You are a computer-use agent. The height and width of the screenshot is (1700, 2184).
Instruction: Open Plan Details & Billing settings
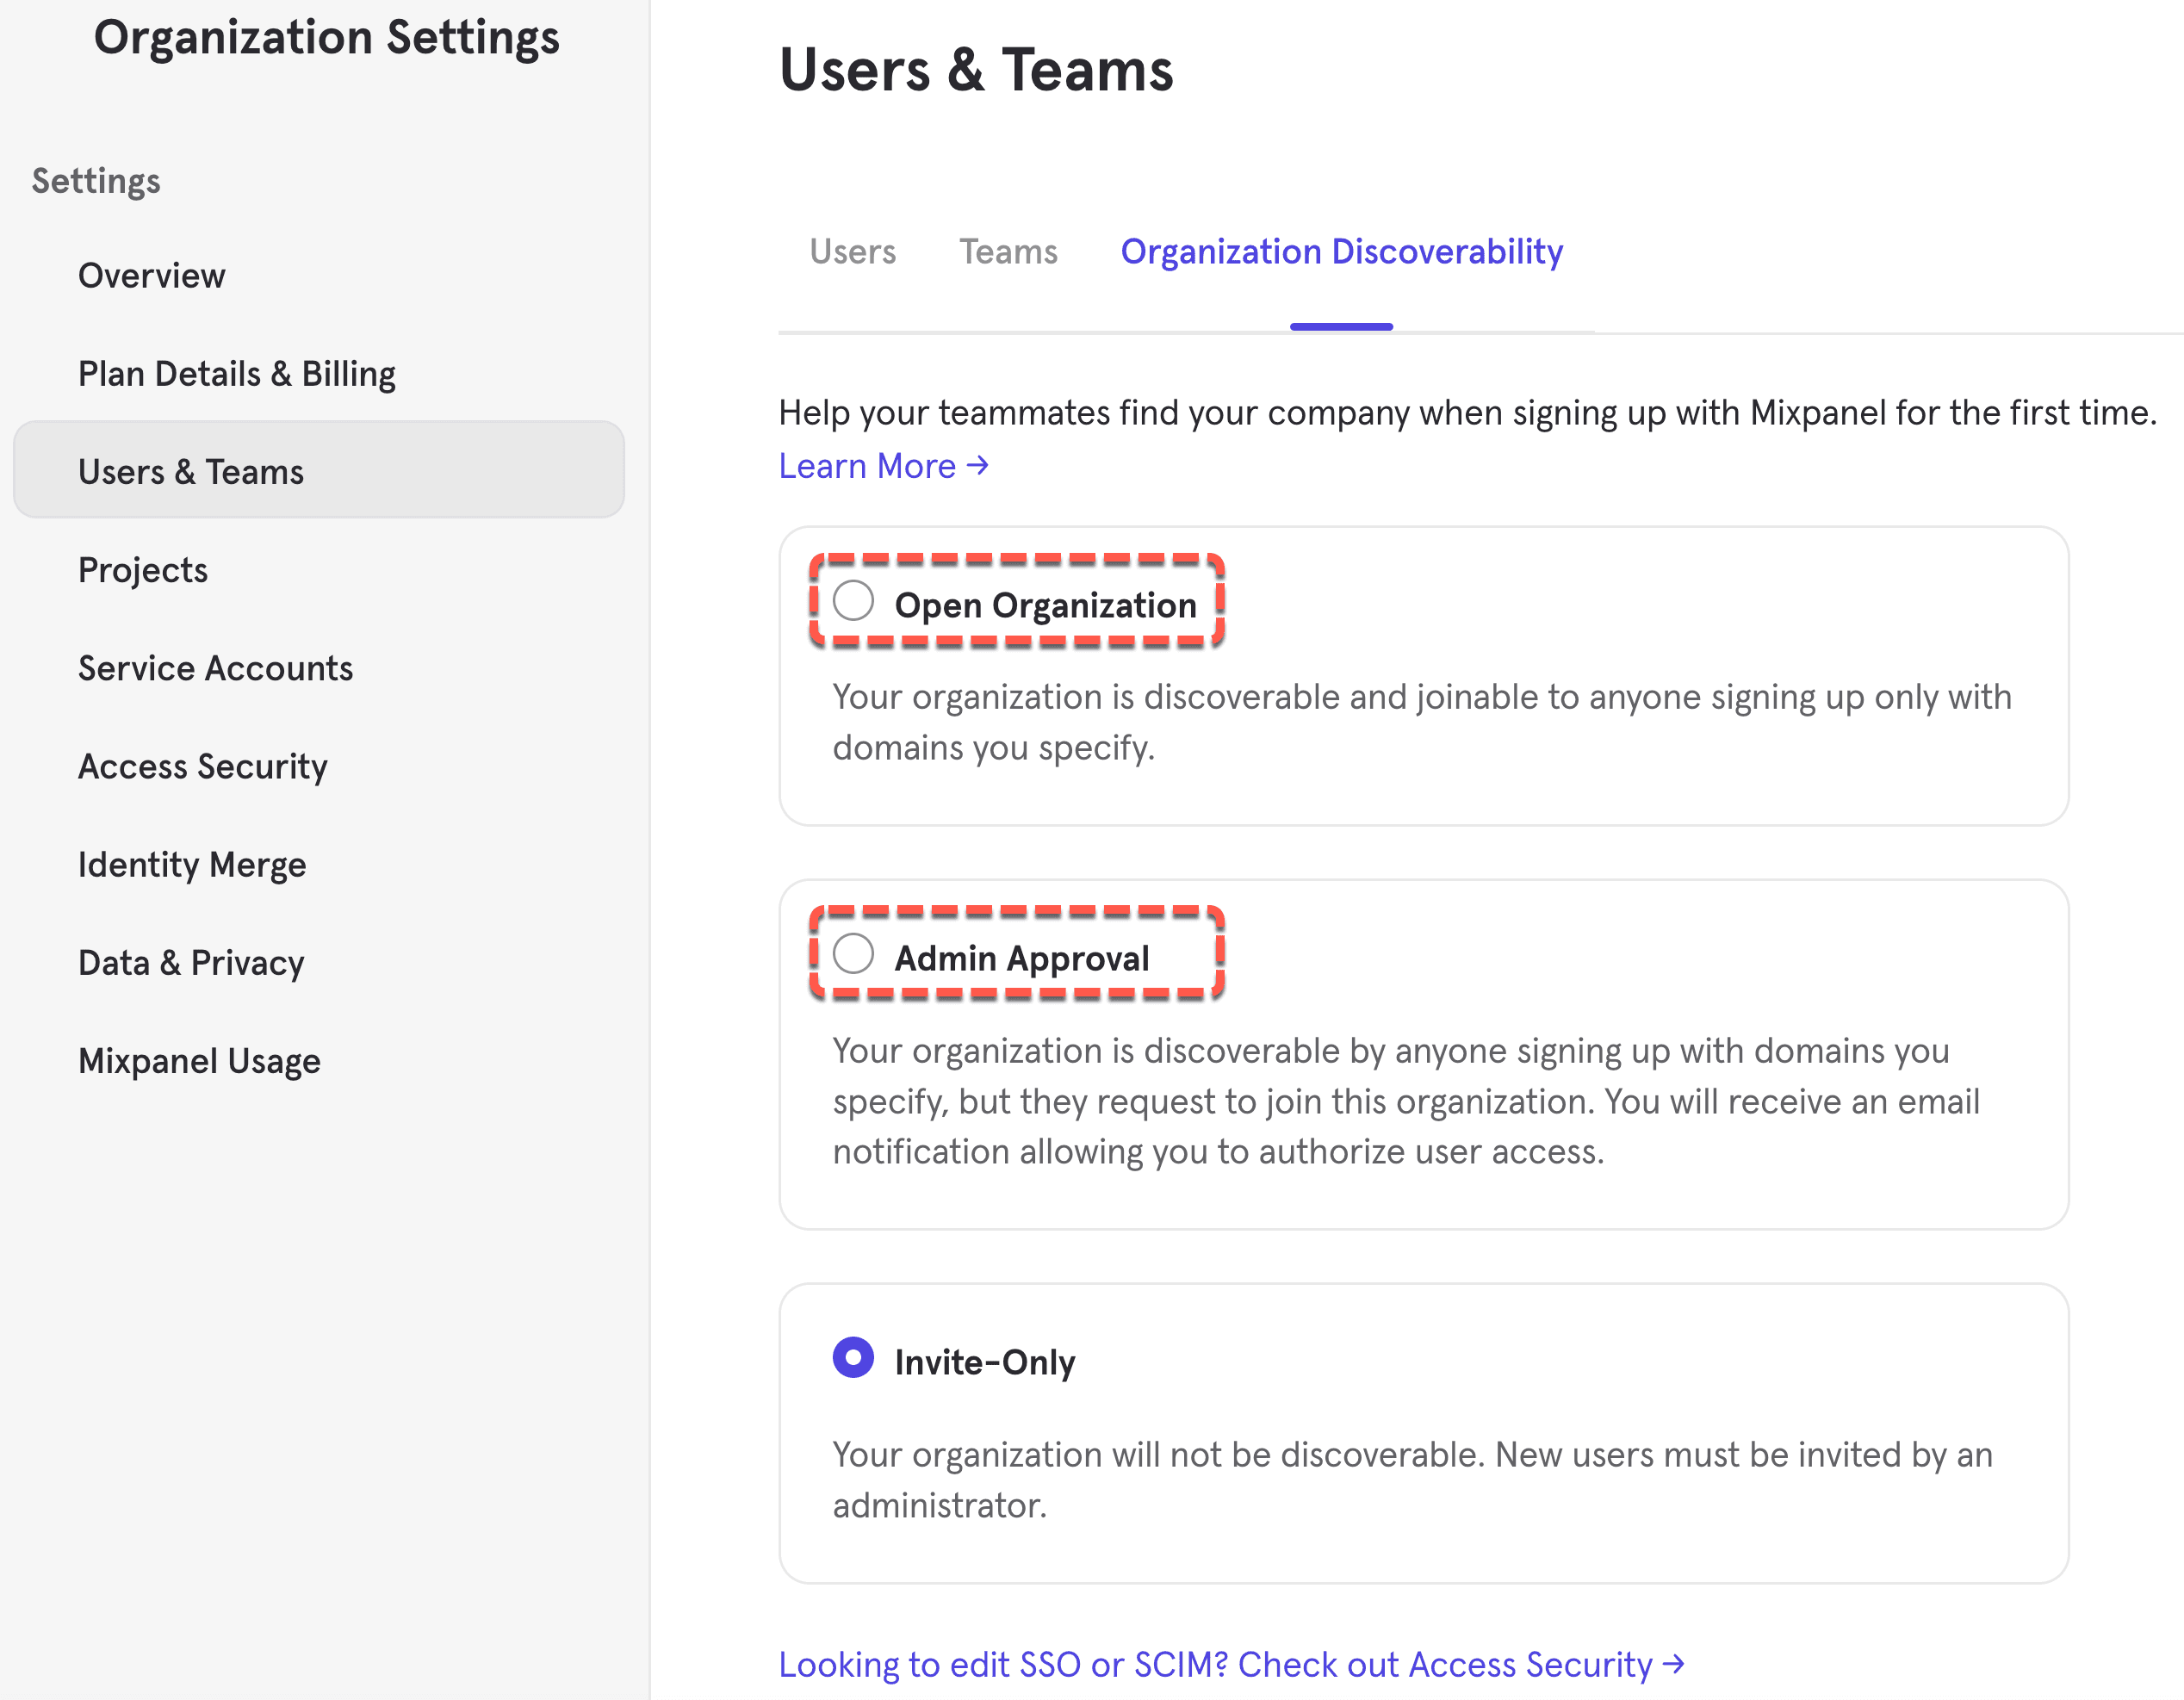point(237,374)
